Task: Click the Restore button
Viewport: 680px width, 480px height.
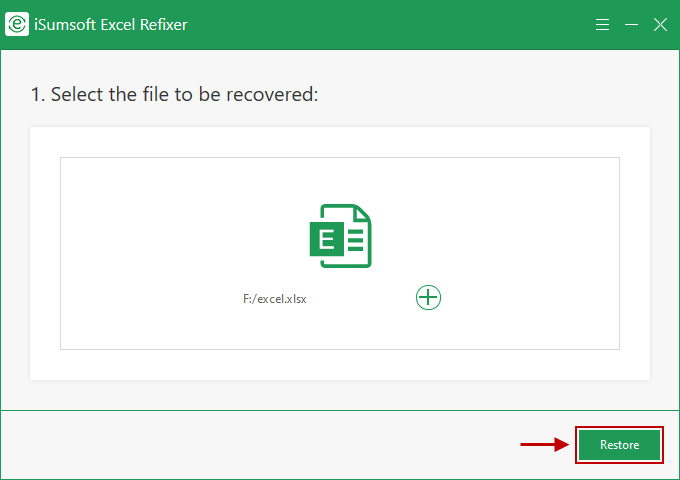Action: [619, 445]
